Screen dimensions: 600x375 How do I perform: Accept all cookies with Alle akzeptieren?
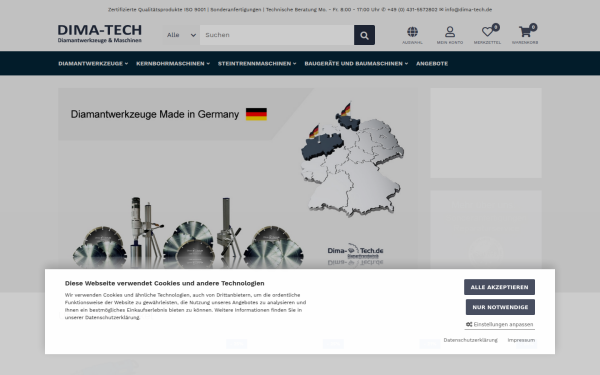499,287
